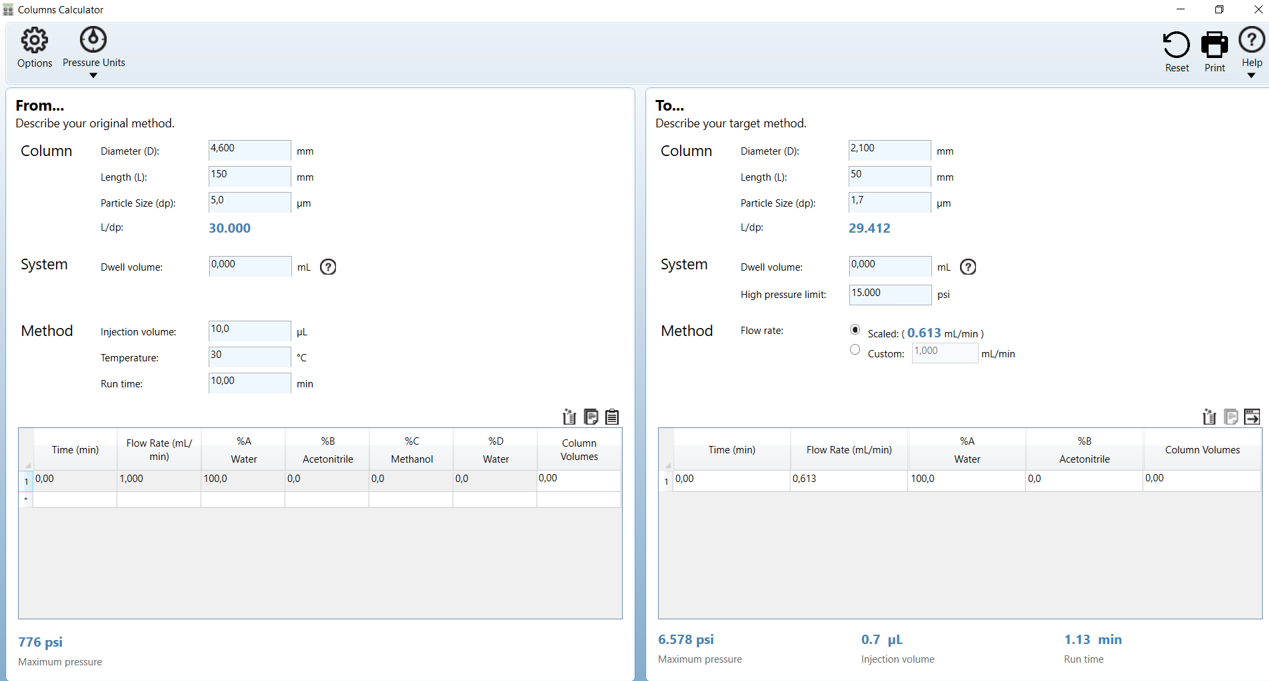Click the dwell volume question mark in From panel
The height and width of the screenshot is (681, 1269).
point(328,266)
